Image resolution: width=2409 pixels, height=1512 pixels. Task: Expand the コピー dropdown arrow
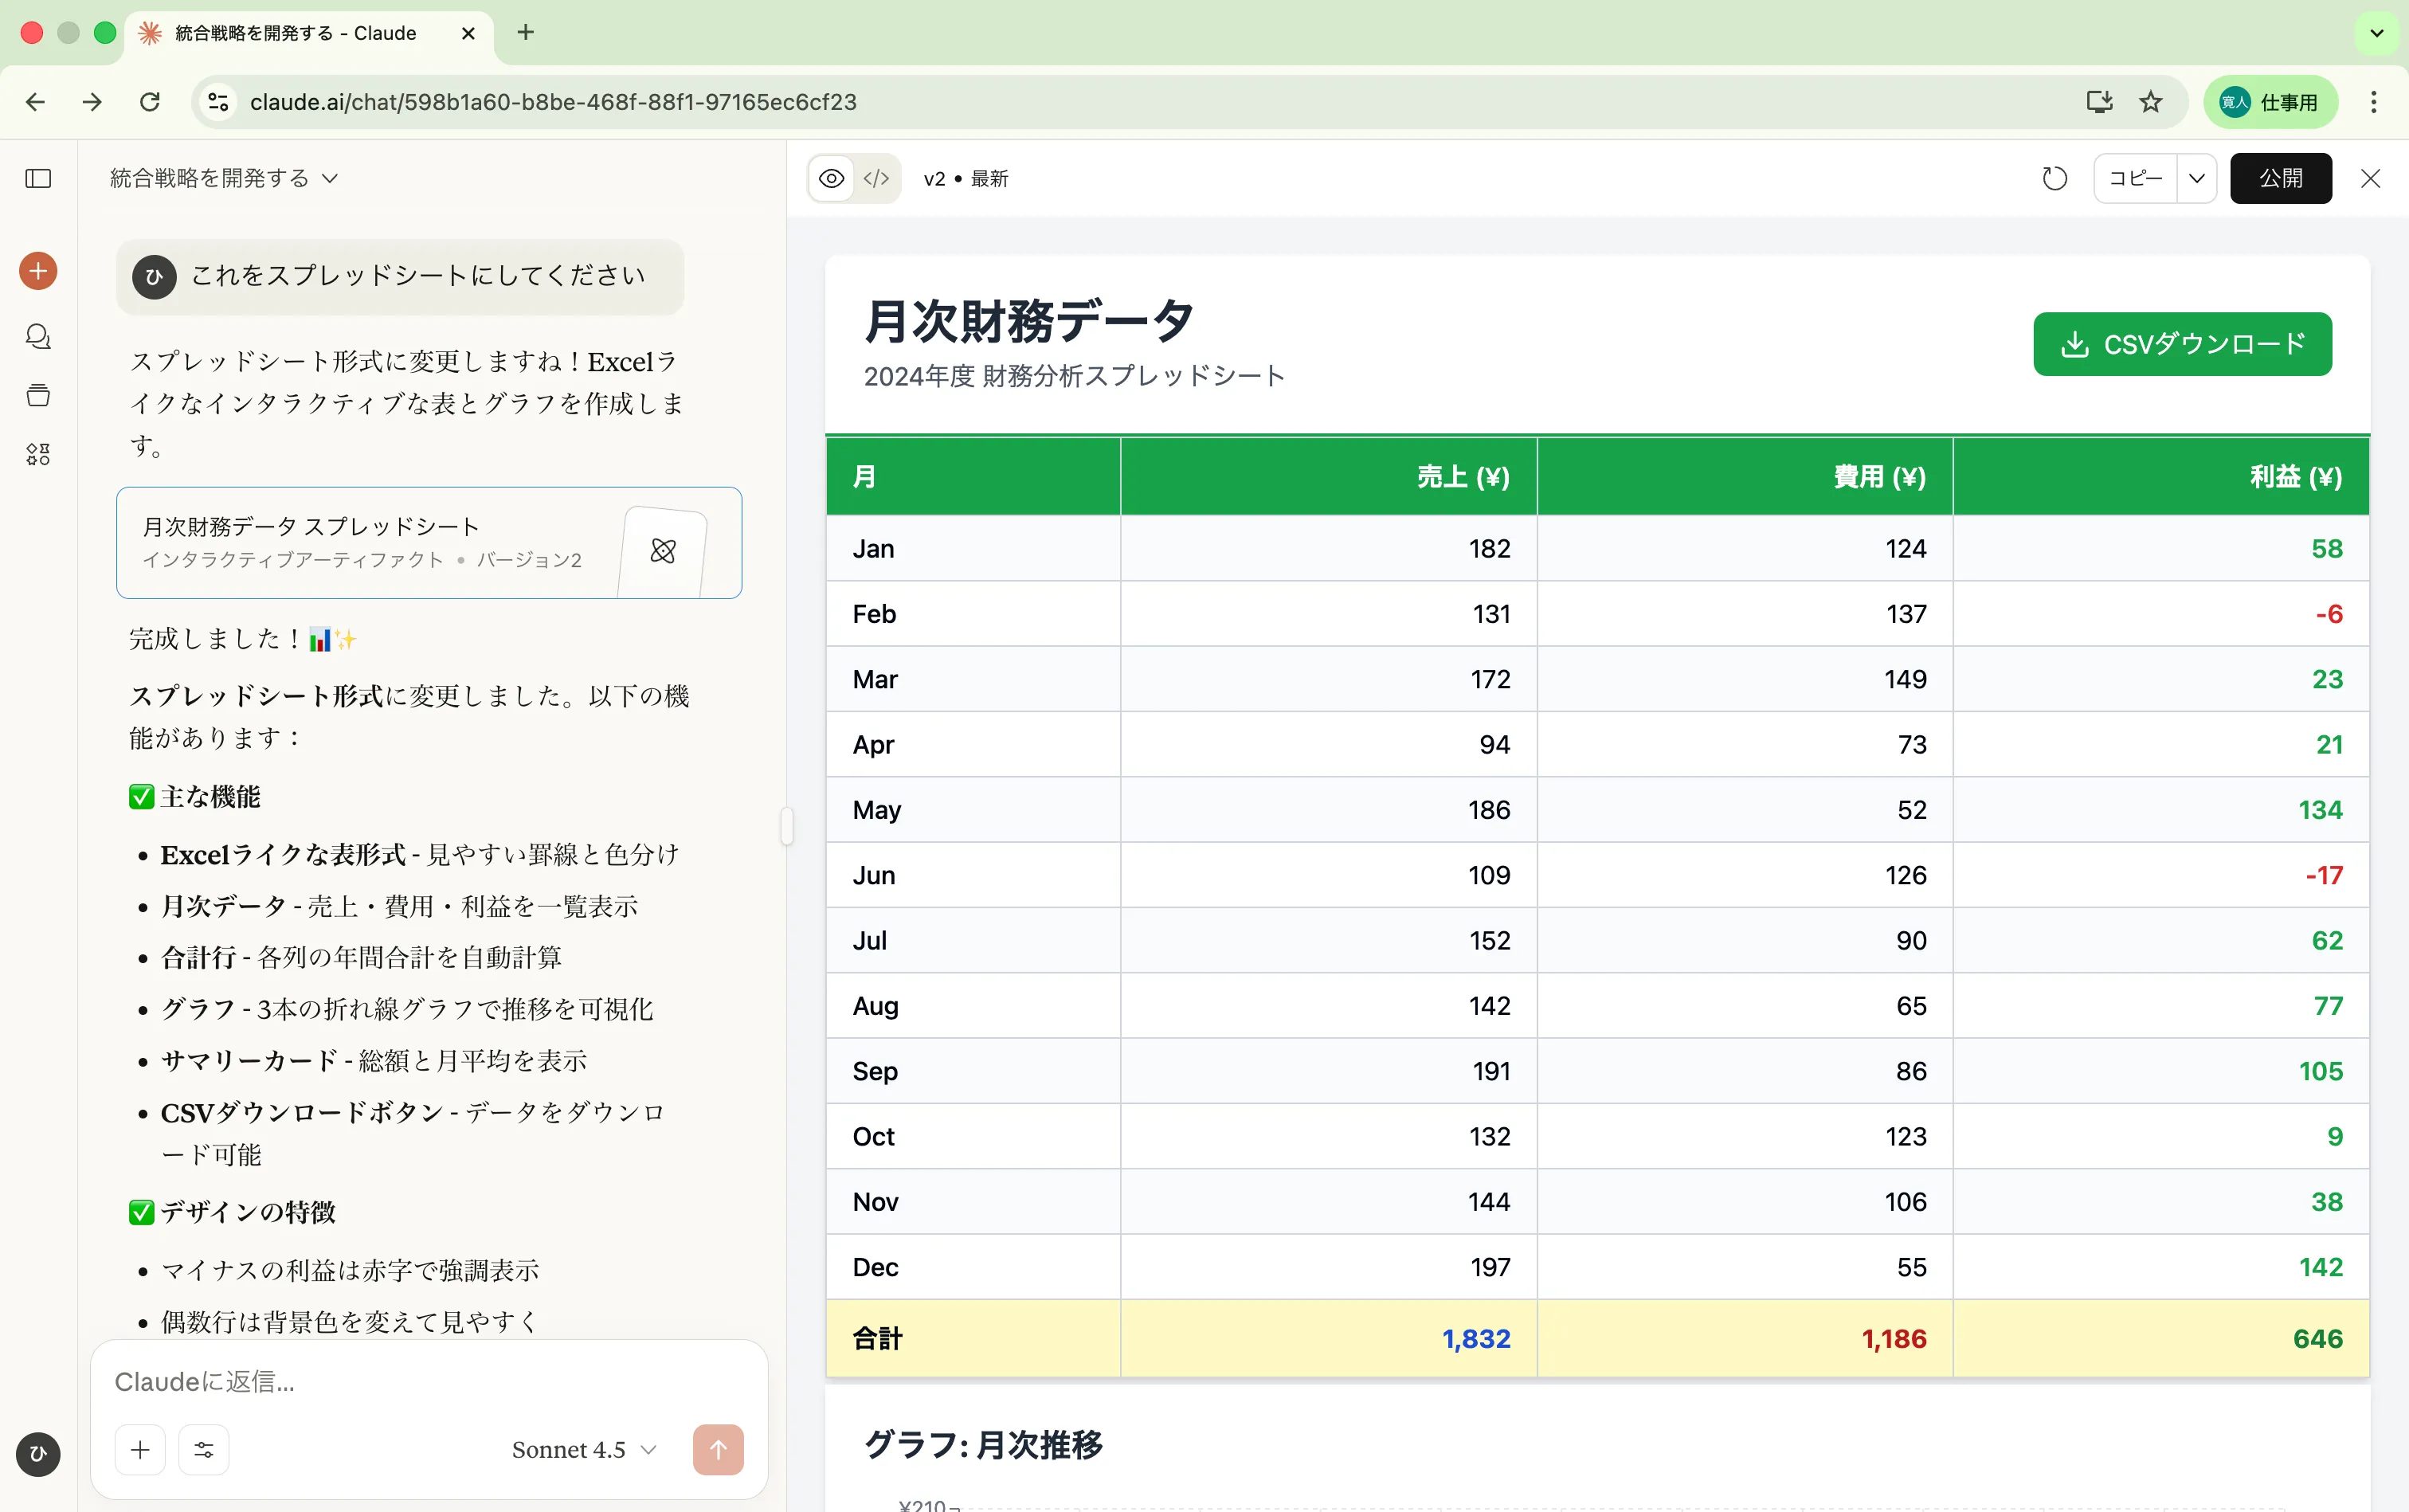pyautogui.click(x=2196, y=179)
